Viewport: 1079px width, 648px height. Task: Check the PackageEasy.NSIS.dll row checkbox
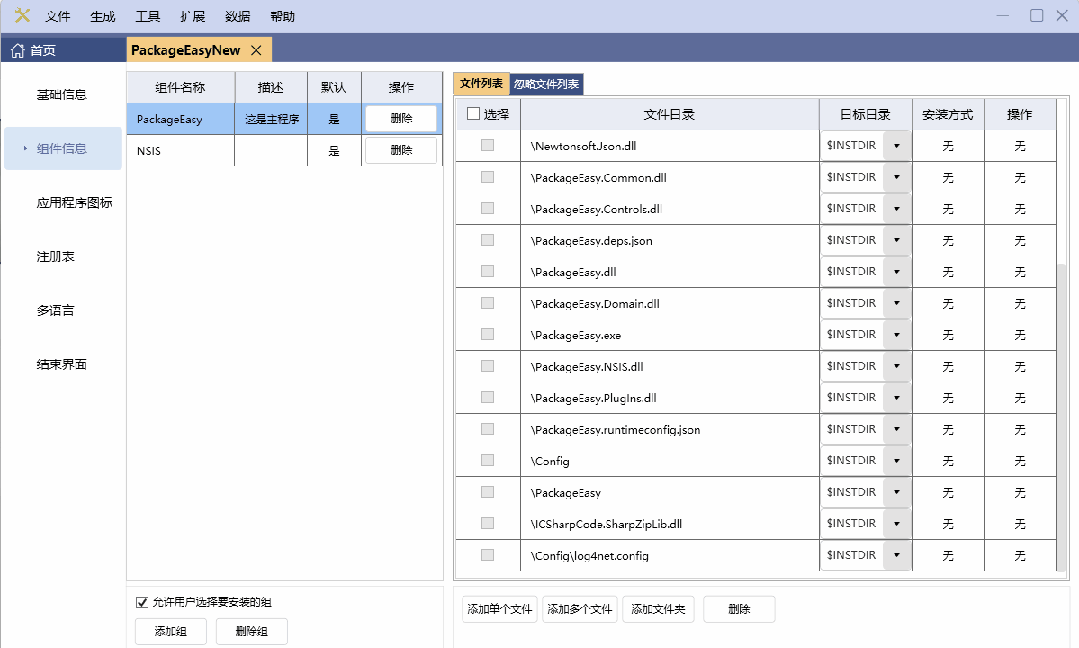[487, 366]
